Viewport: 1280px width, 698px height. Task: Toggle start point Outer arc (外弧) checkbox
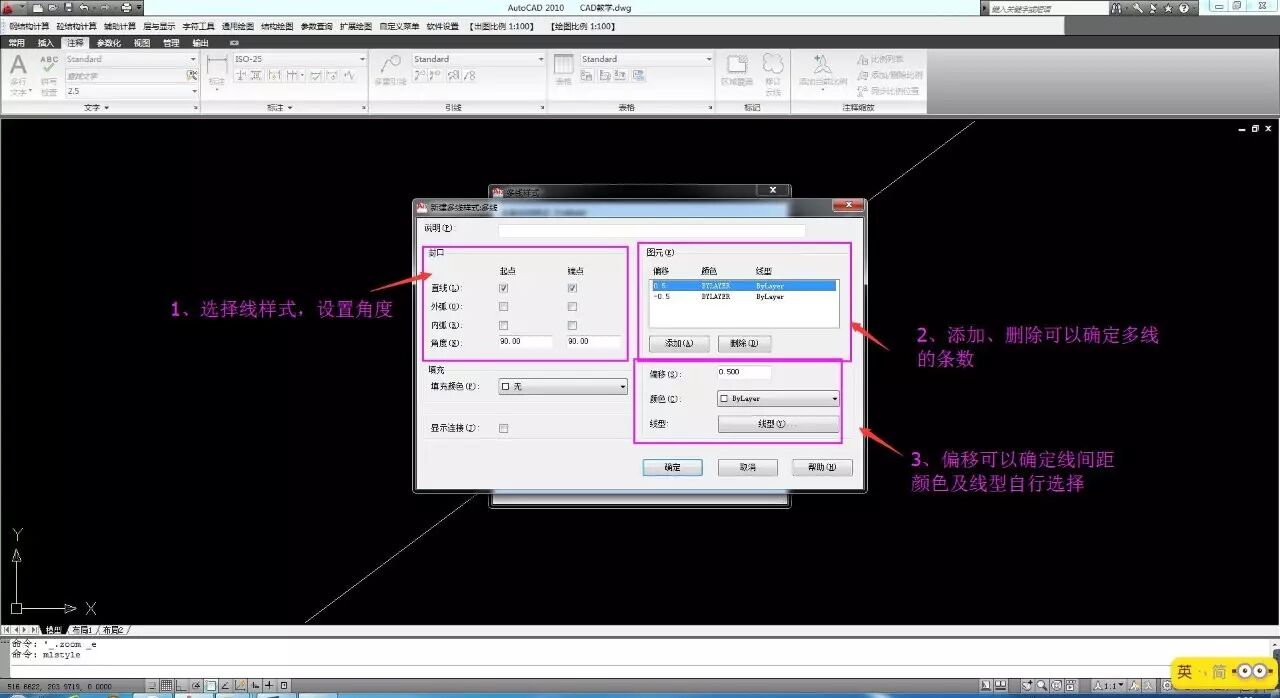[x=503, y=306]
